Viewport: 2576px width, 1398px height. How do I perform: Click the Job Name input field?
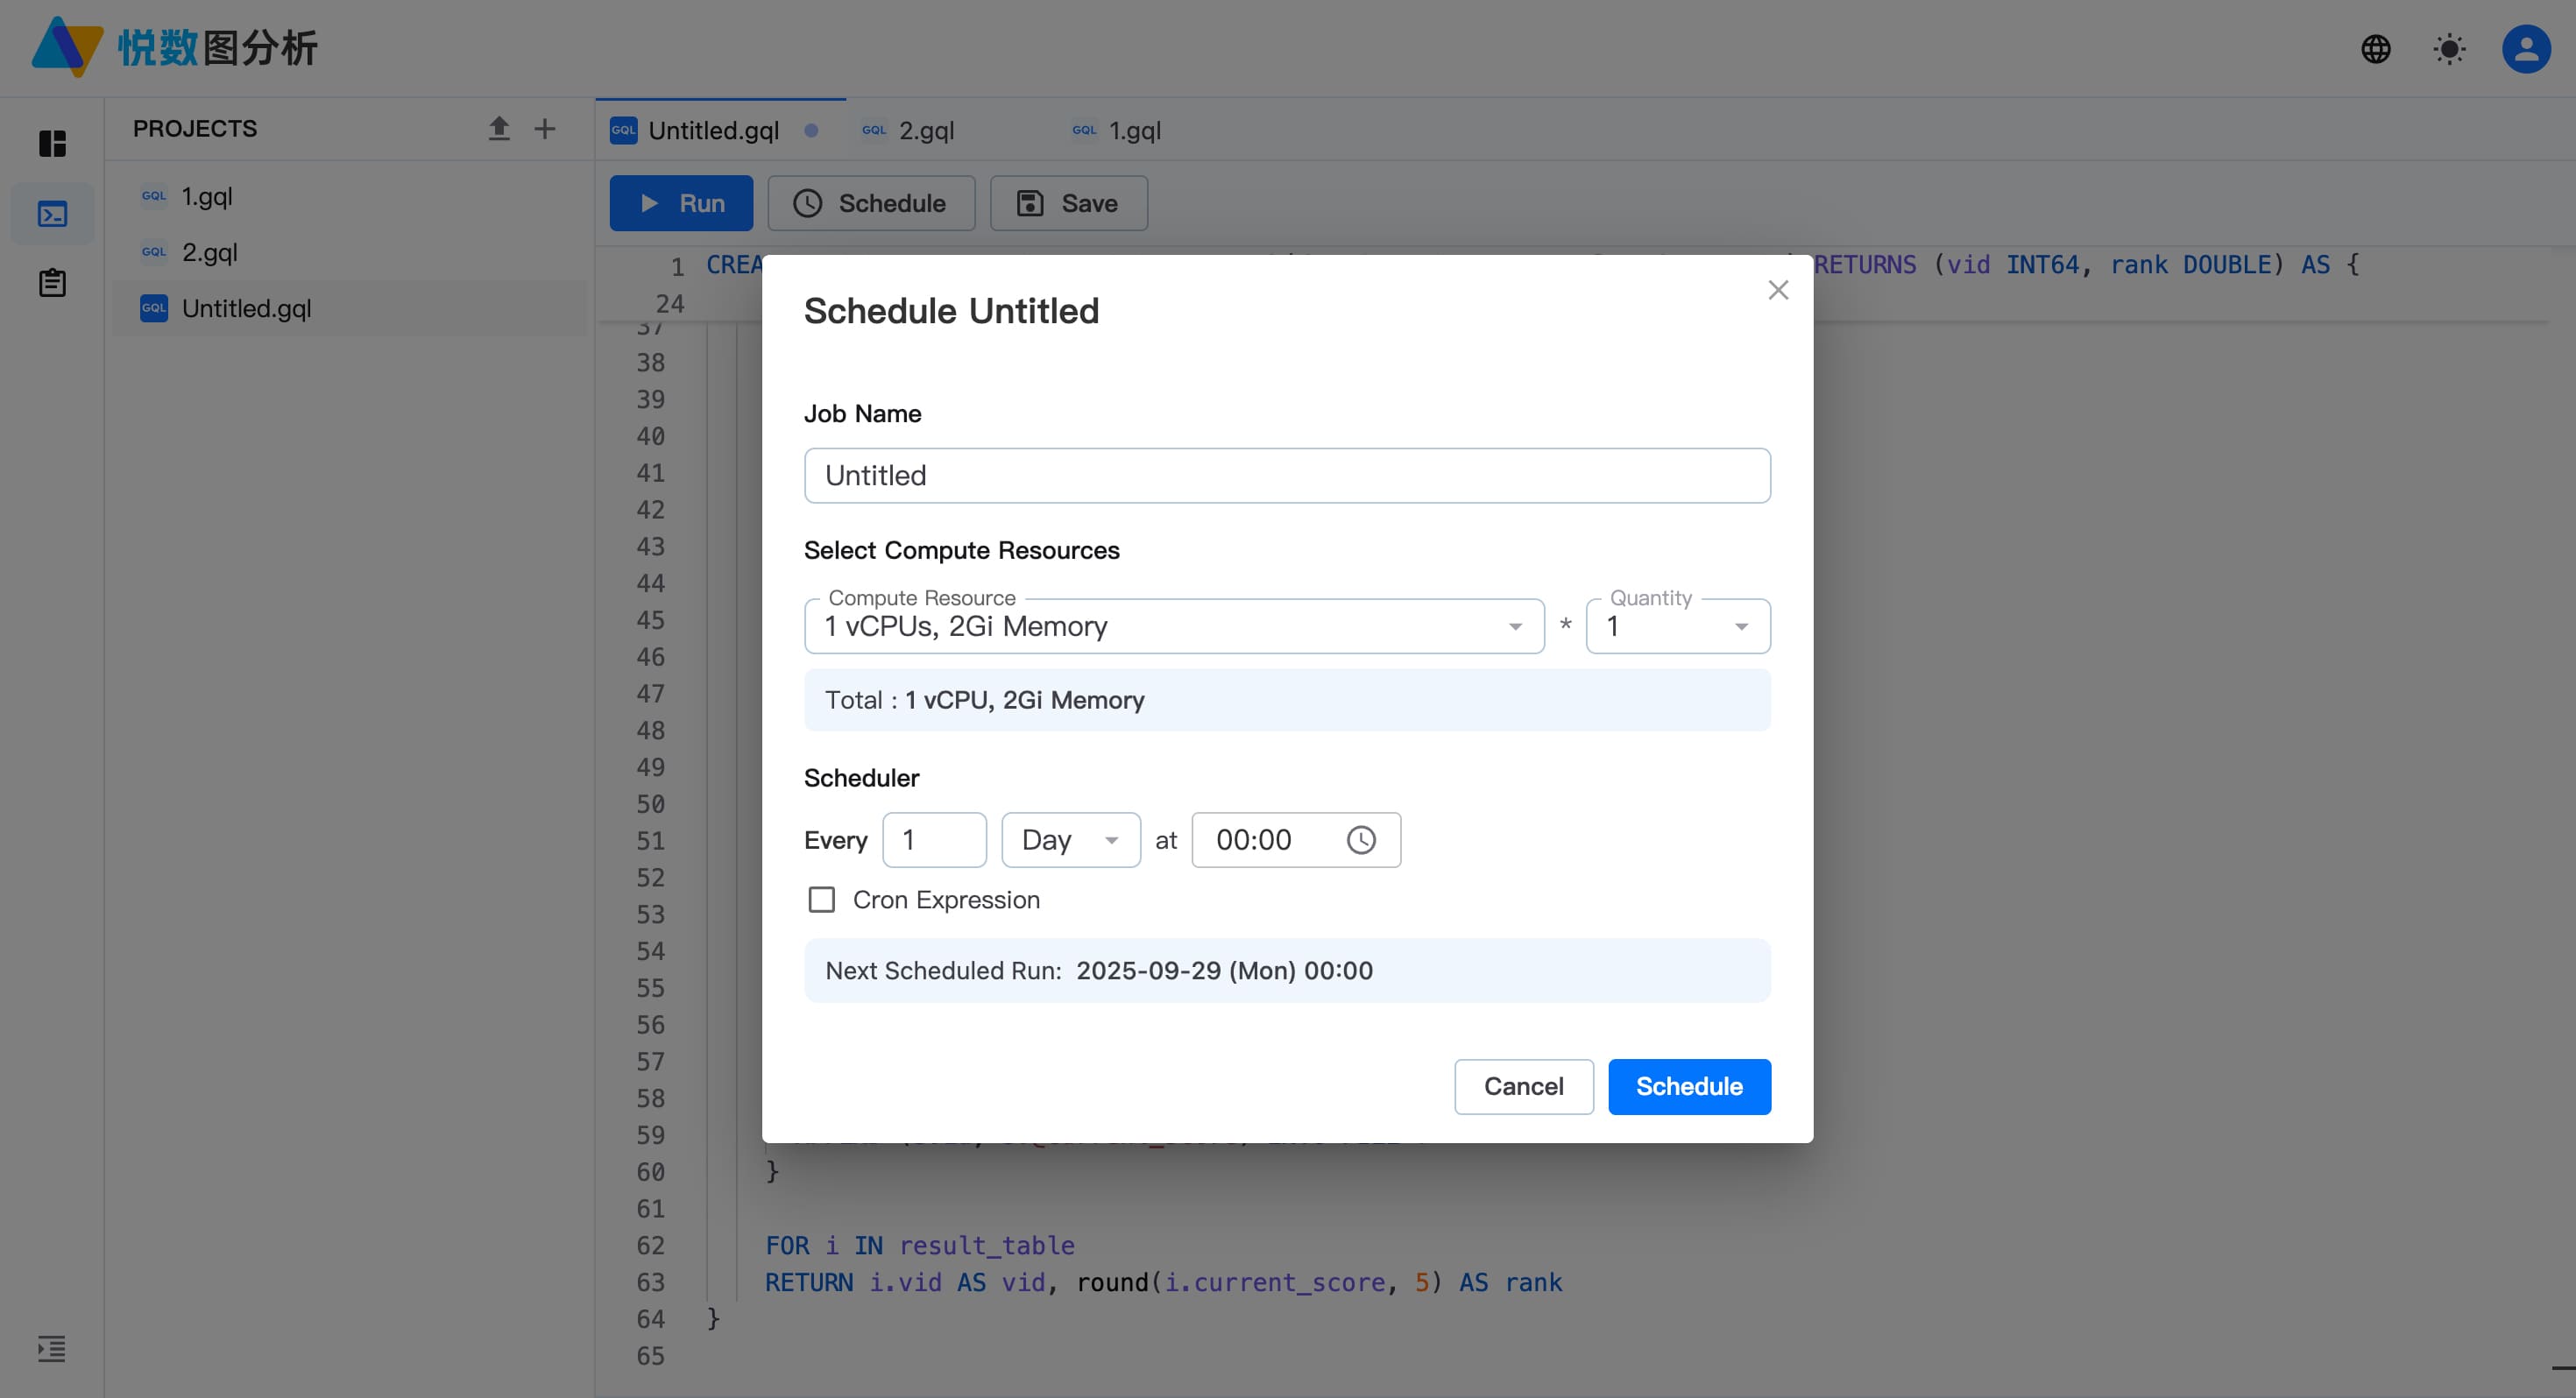point(1287,476)
